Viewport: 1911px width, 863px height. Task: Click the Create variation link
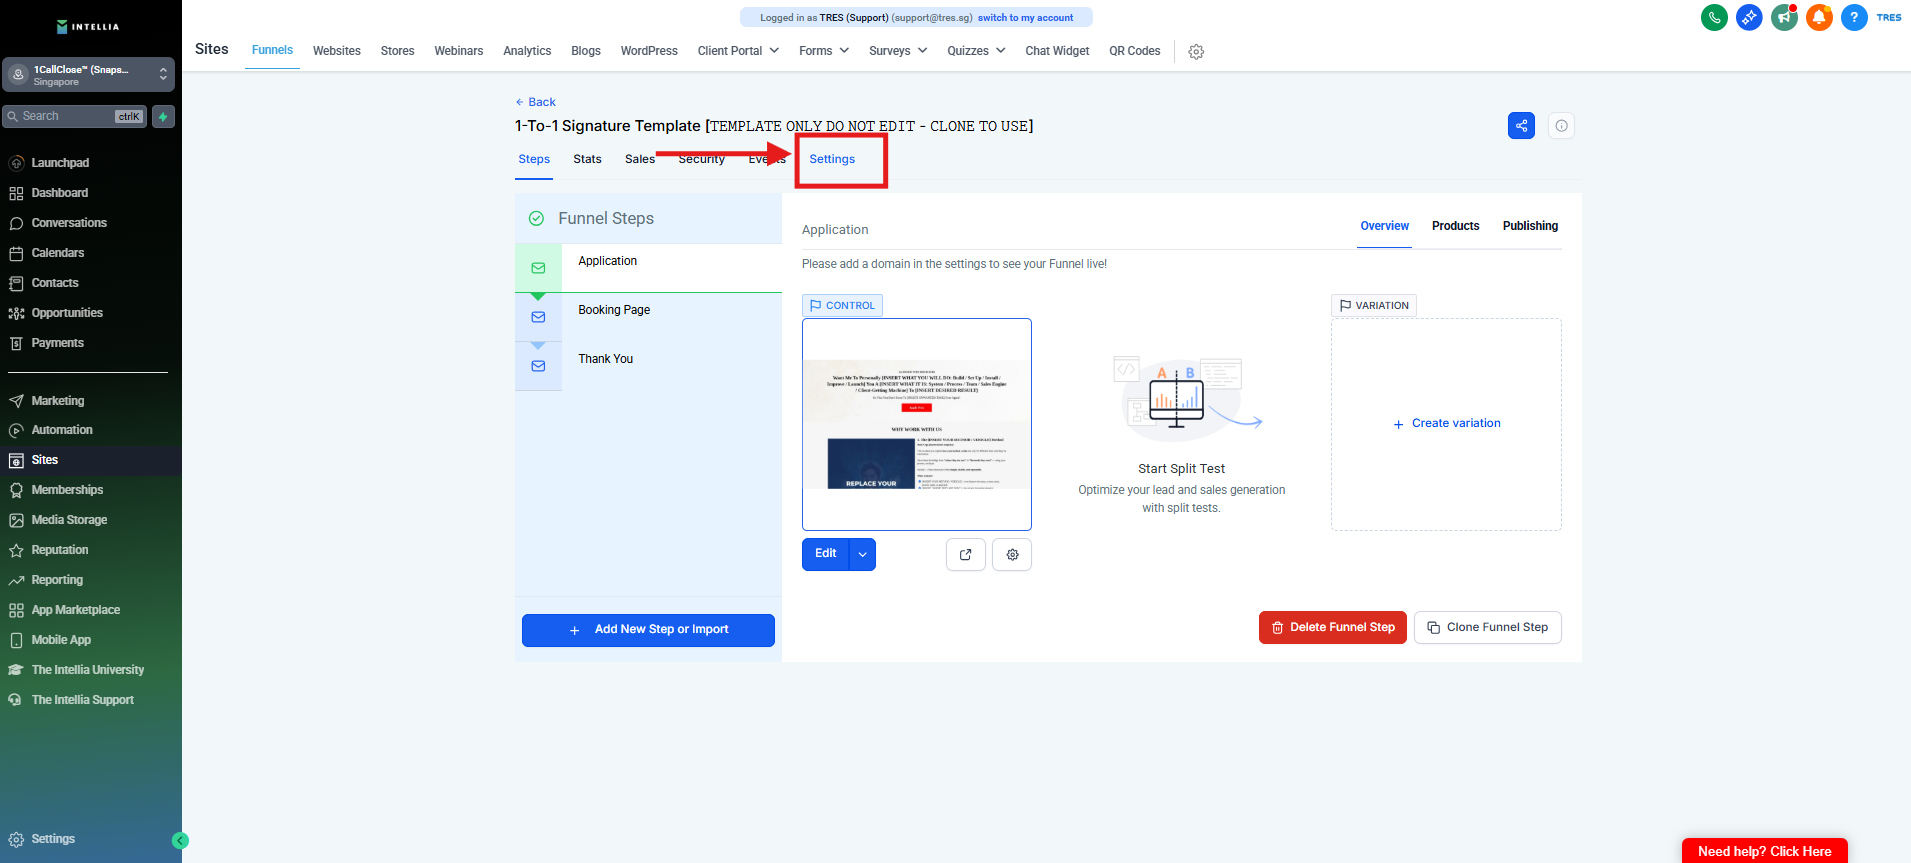click(1447, 424)
